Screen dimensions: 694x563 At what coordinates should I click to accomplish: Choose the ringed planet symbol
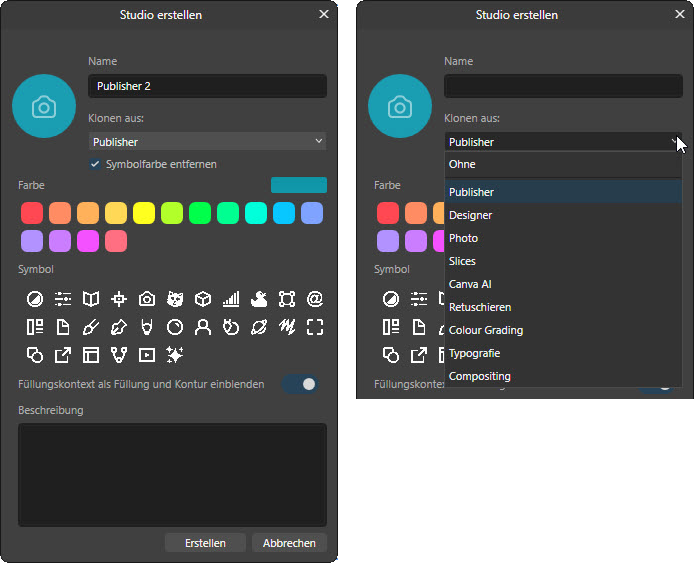coord(259,327)
